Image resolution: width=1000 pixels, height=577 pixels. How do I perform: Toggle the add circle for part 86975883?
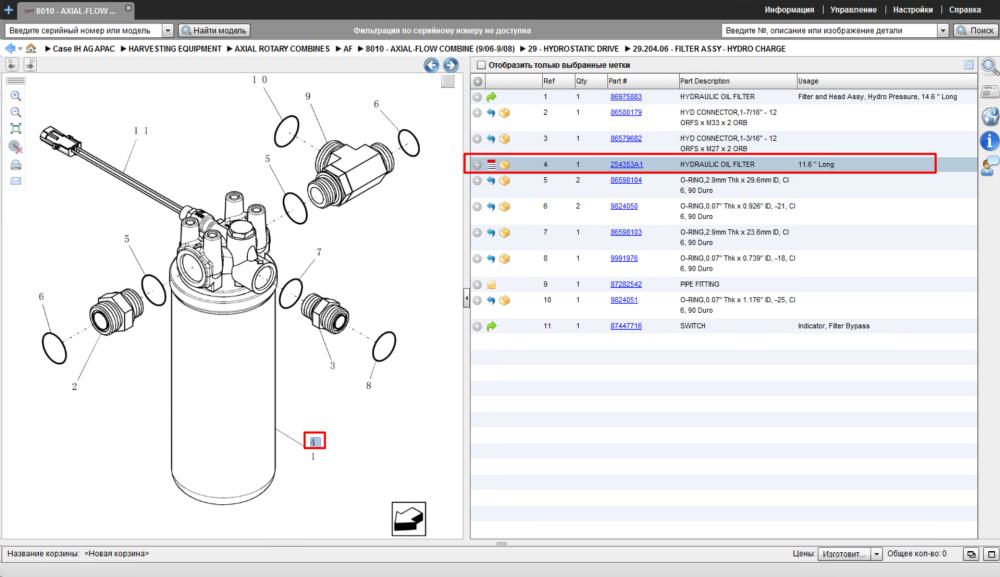click(477, 97)
